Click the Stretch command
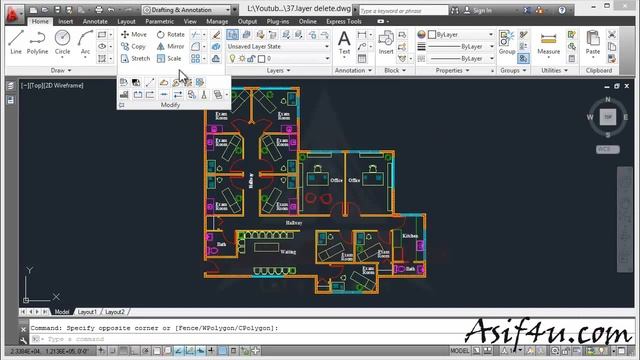This screenshot has height=360, width=640. [136, 59]
